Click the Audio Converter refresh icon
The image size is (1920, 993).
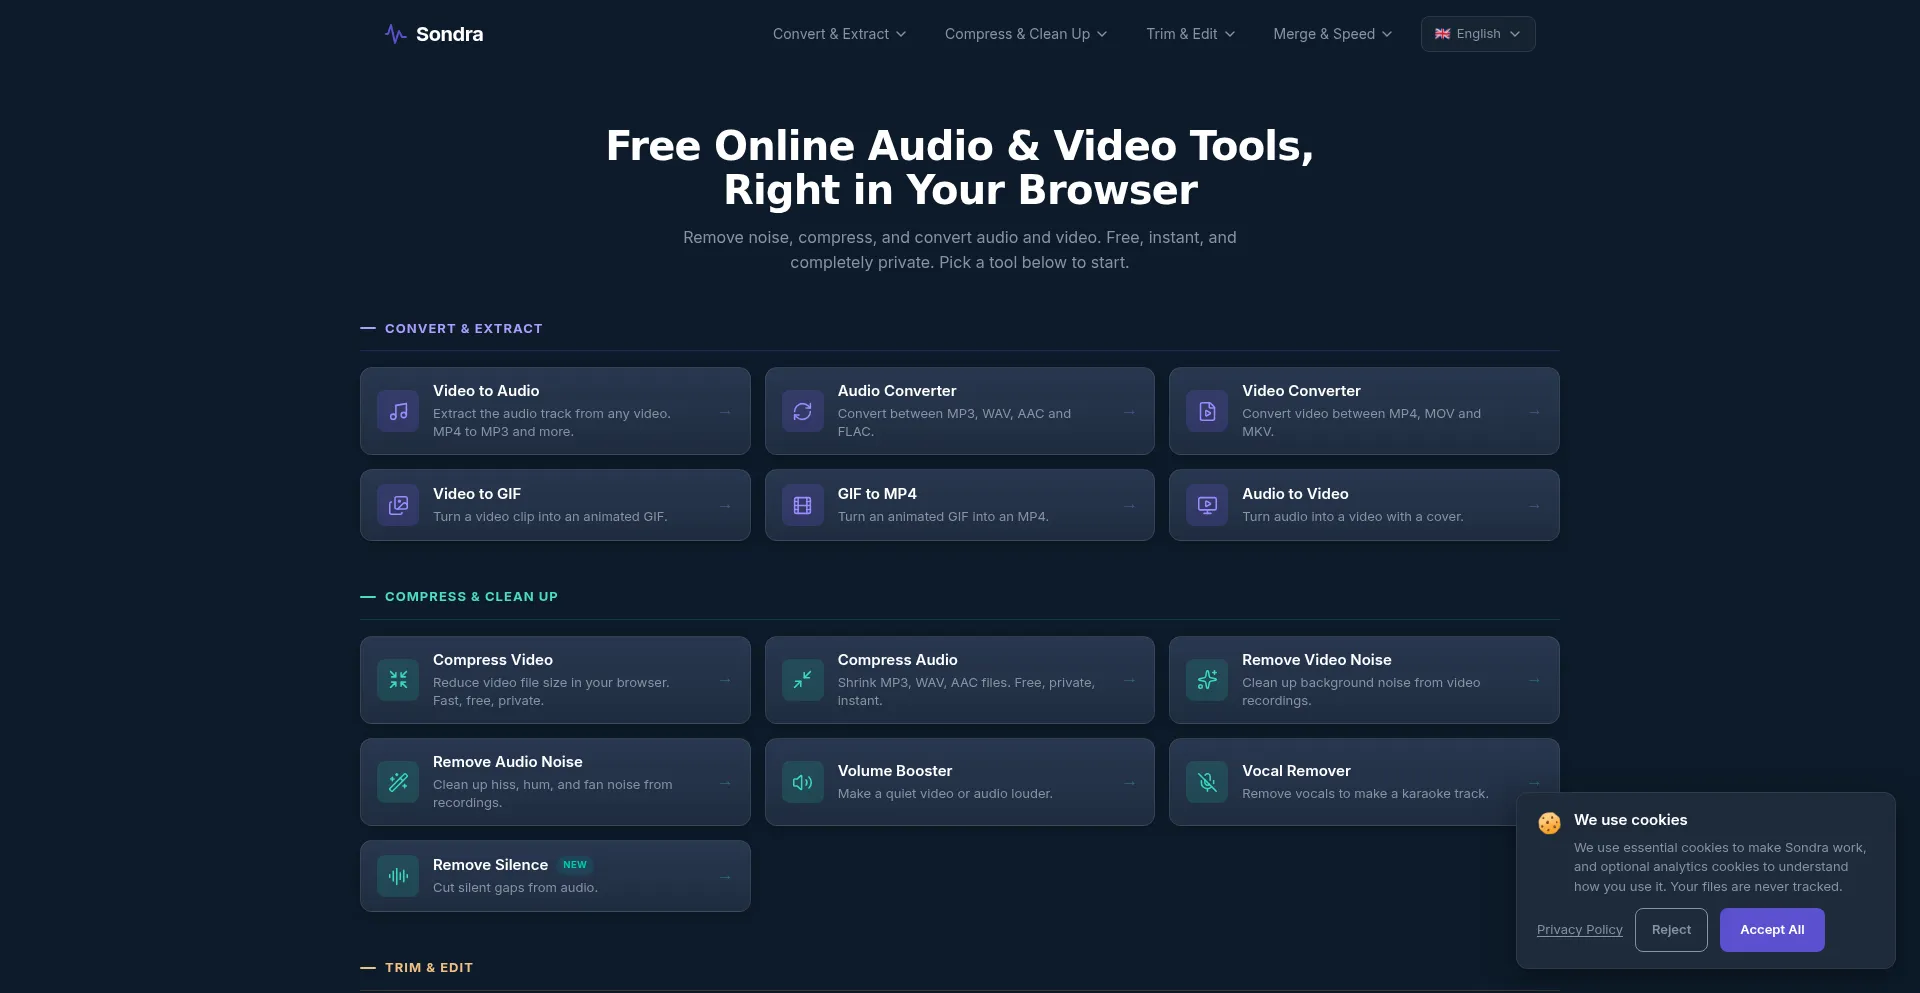pos(802,411)
